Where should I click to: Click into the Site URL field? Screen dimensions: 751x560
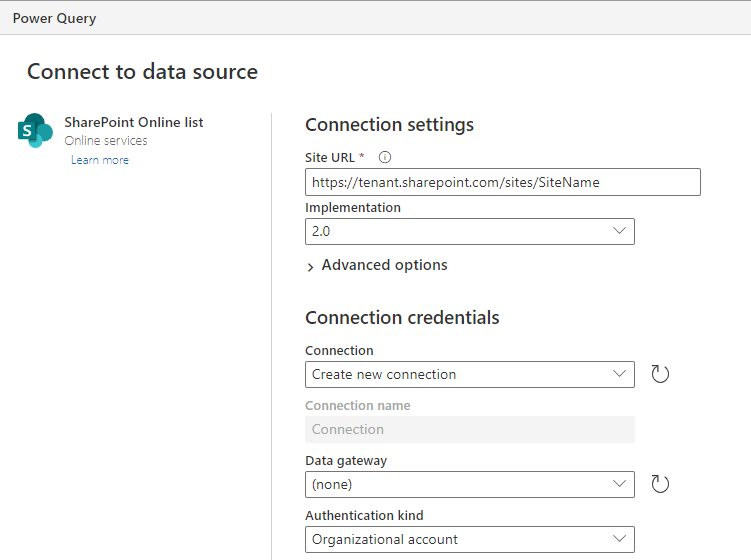(x=503, y=182)
